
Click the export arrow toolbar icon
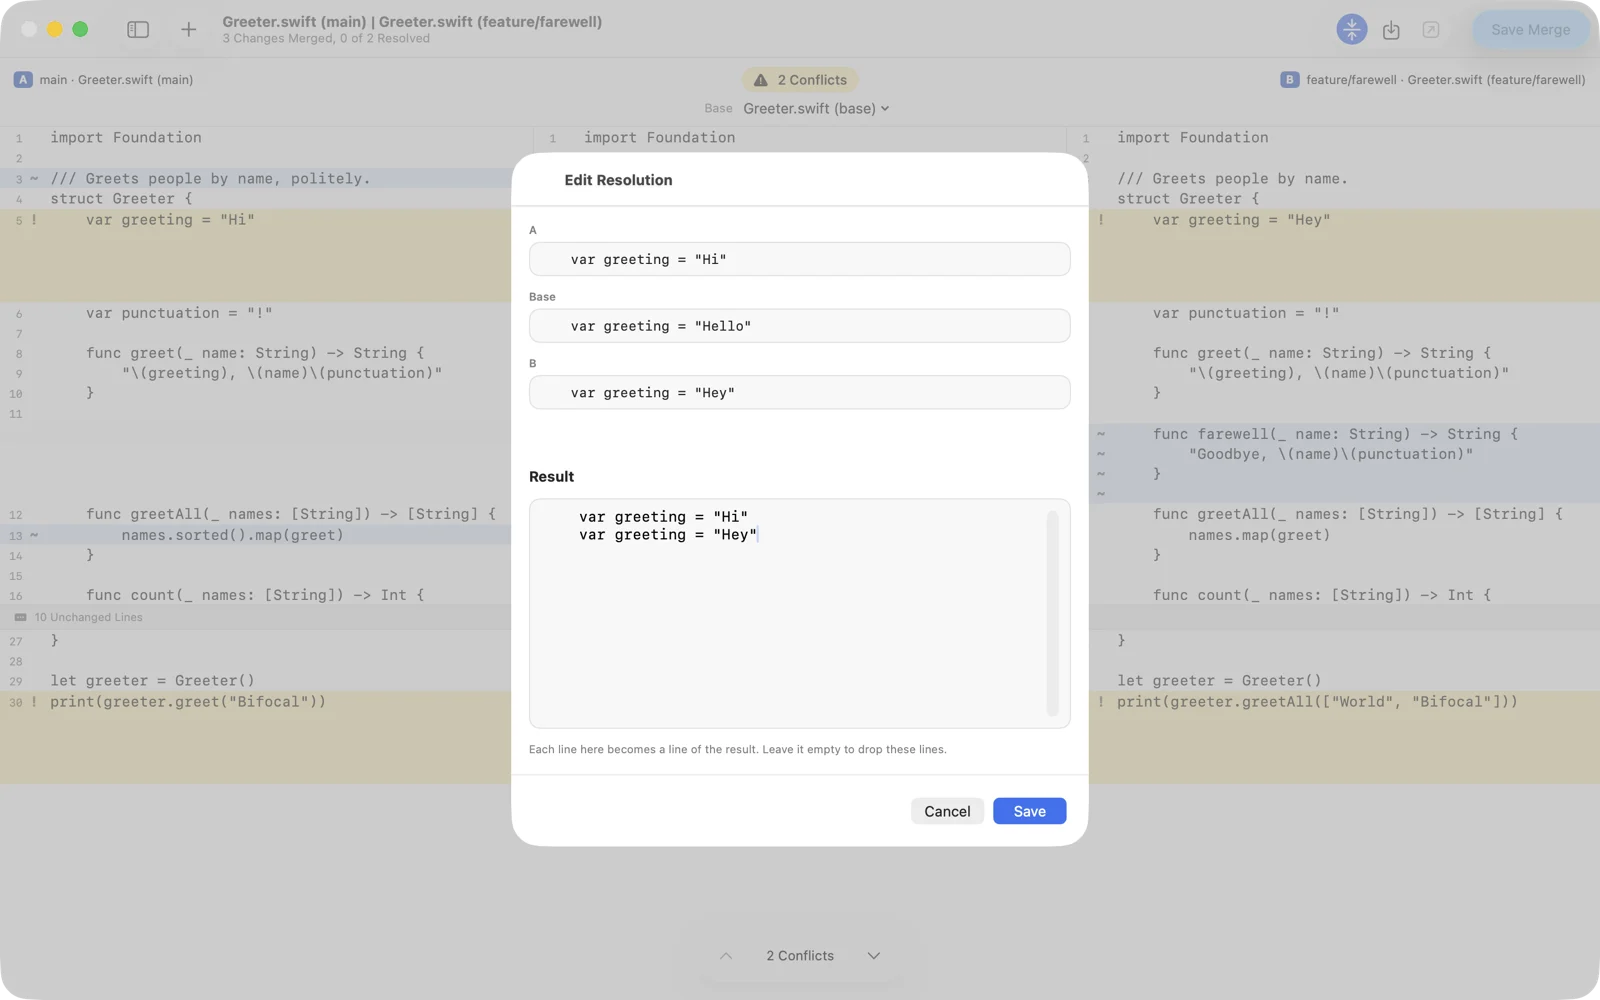pyautogui.click(x=1431, y=30)
